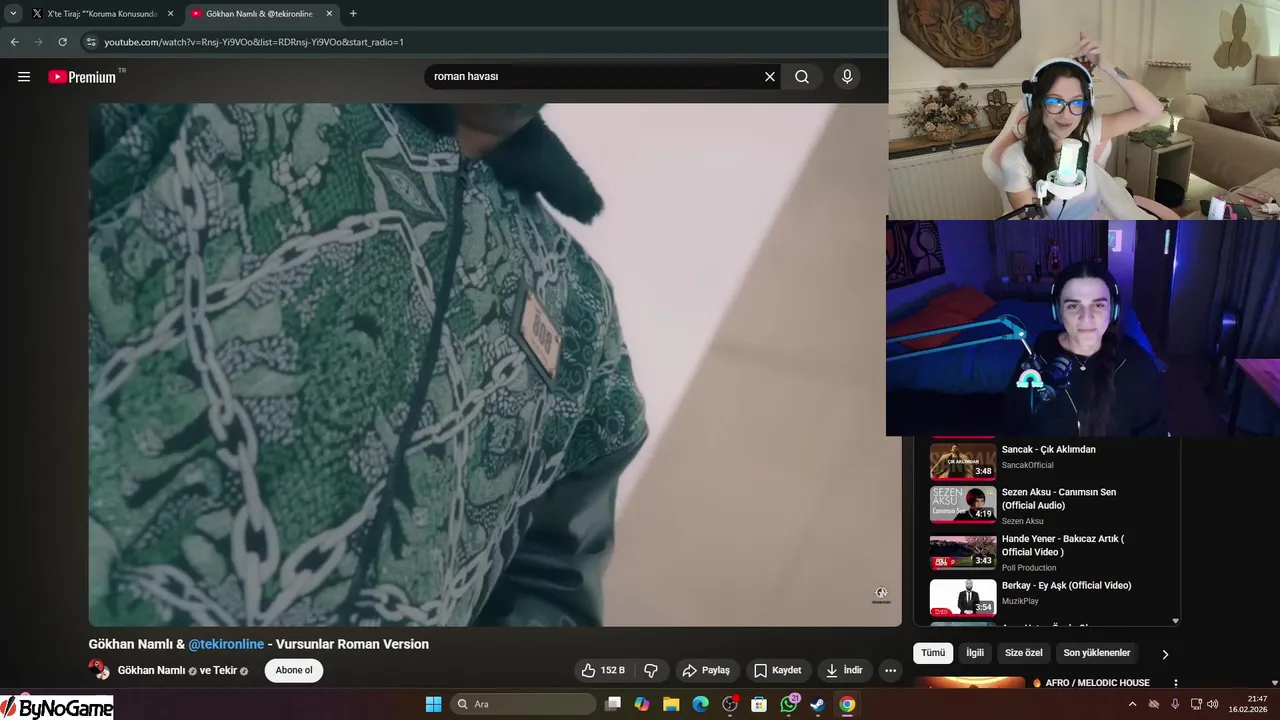Screen dimensions: 1280x720
Task: Open more actions three-dot menu under video
Action: coord(890,670)
